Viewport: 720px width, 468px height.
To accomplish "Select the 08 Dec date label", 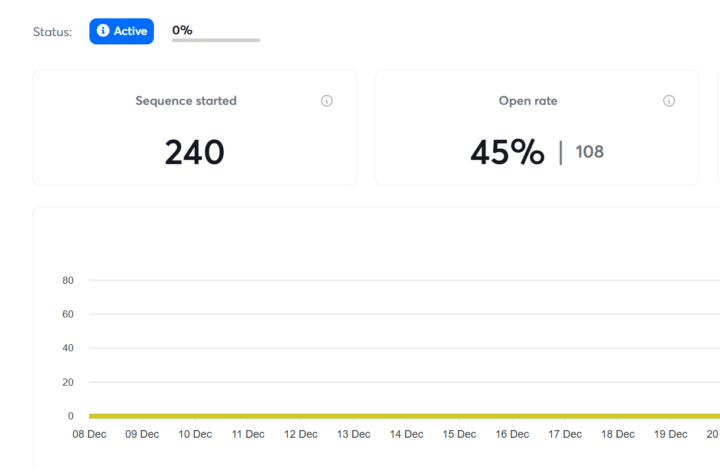I will click(89, 434).
